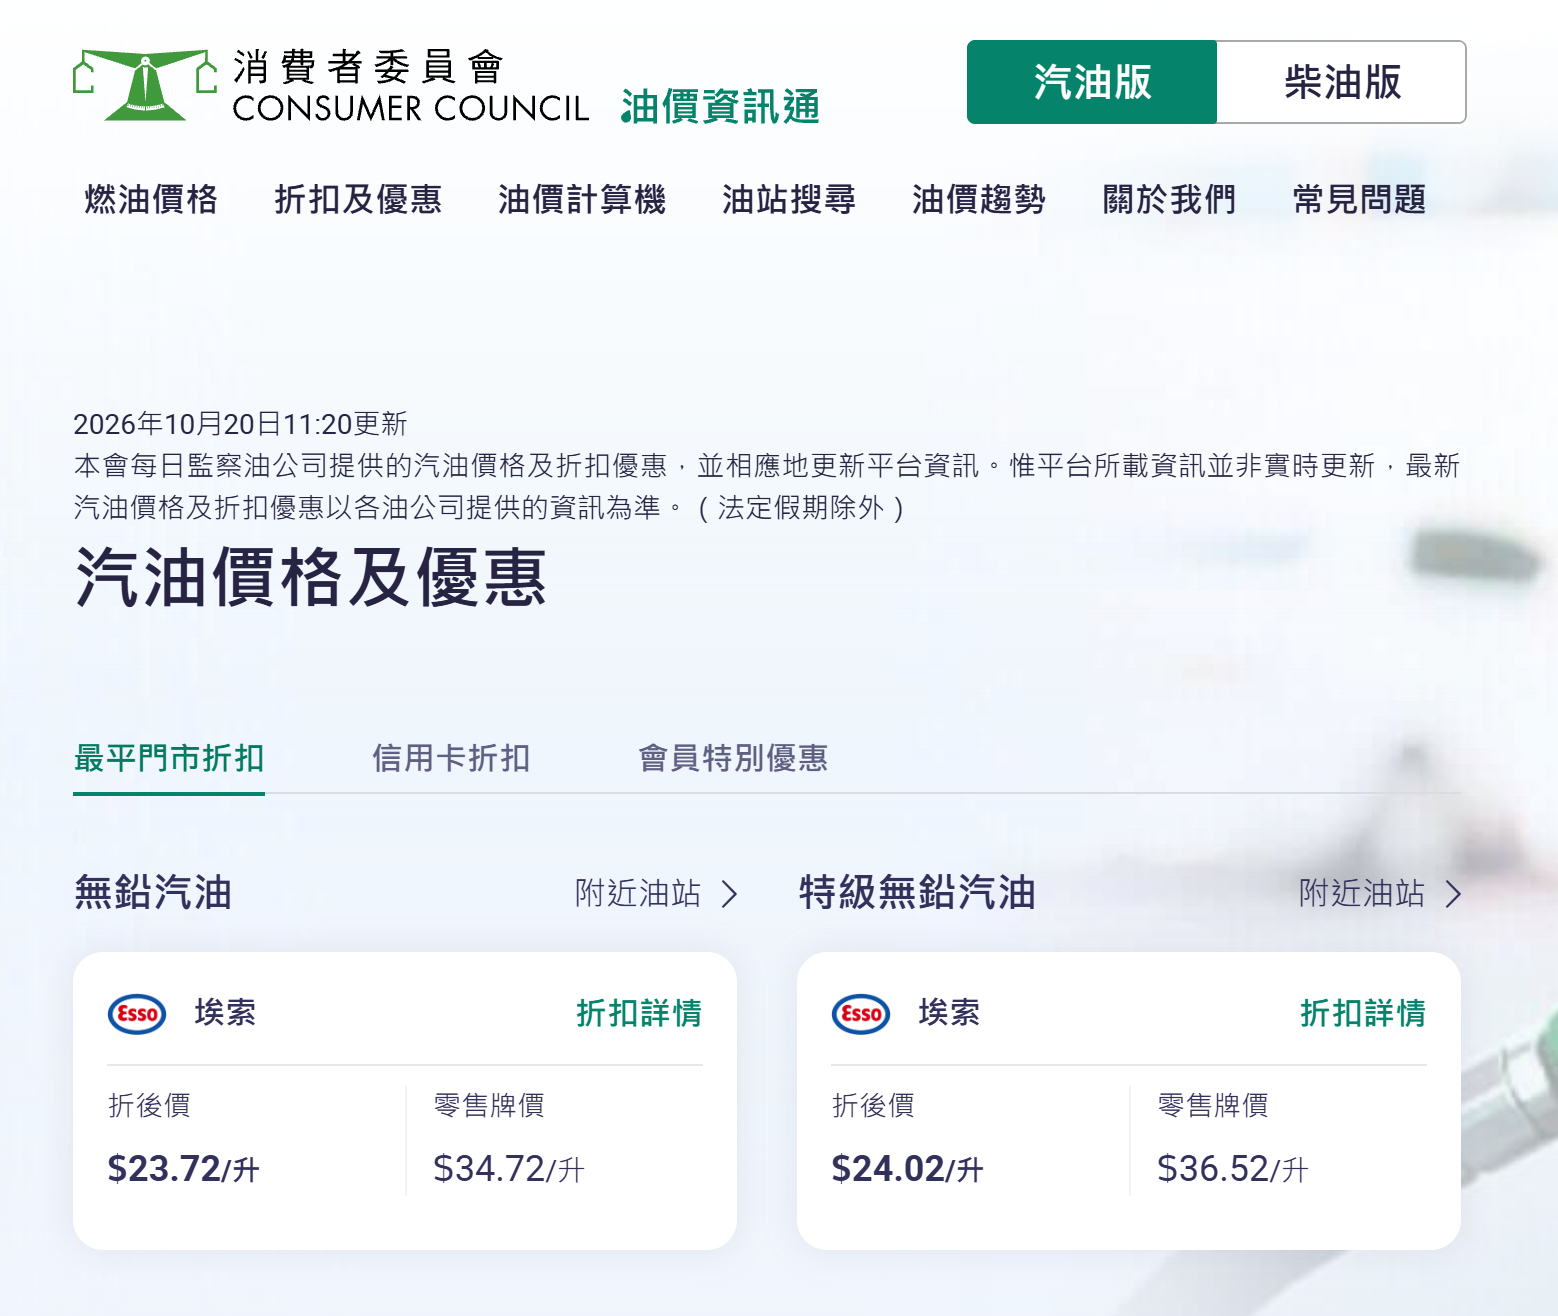Click 零售牌價 label in the 特級無鉛汽油 card
Viewport: 1558px width, 1316px height.
pos(1213,1105)
